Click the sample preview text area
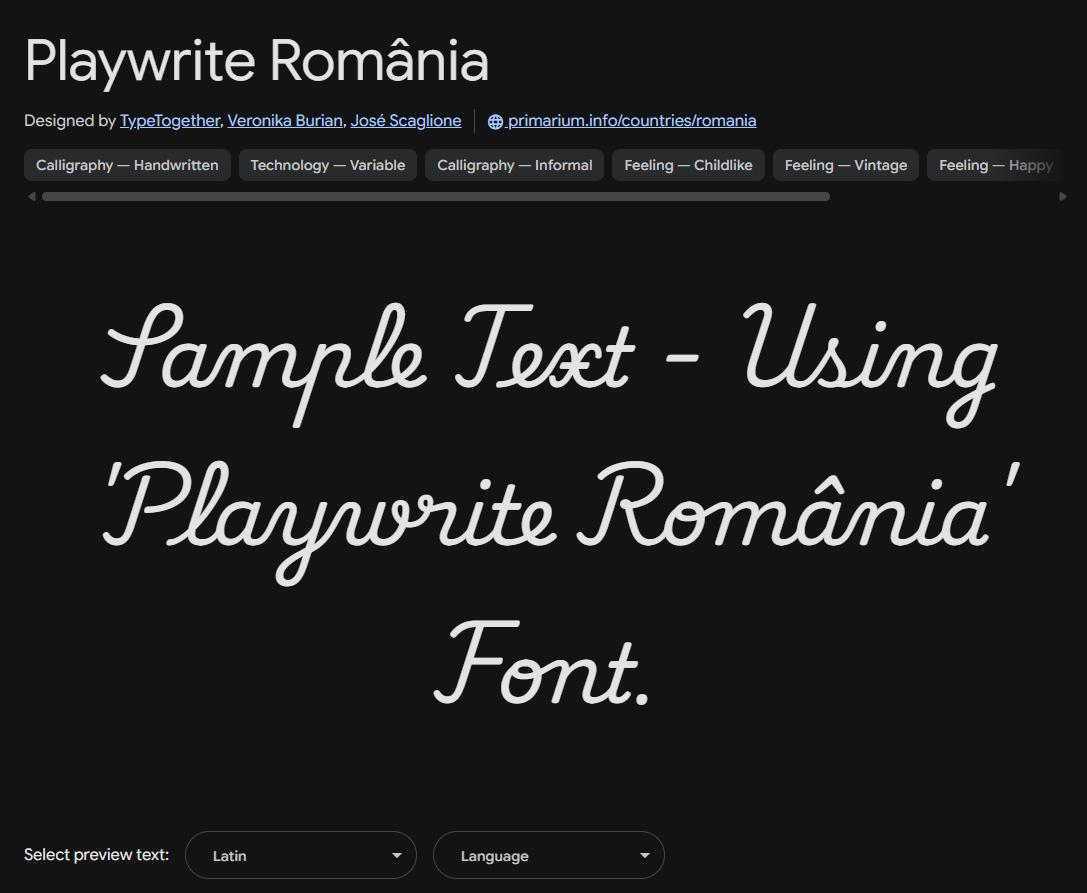Viewport: 1087px width, 893px height. [560, 505]
